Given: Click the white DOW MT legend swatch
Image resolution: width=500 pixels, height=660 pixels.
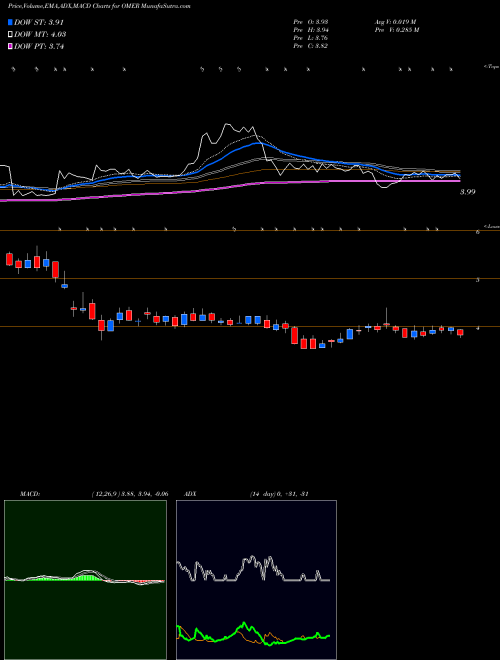Looking at the screenshot, I should click(10, 35).
